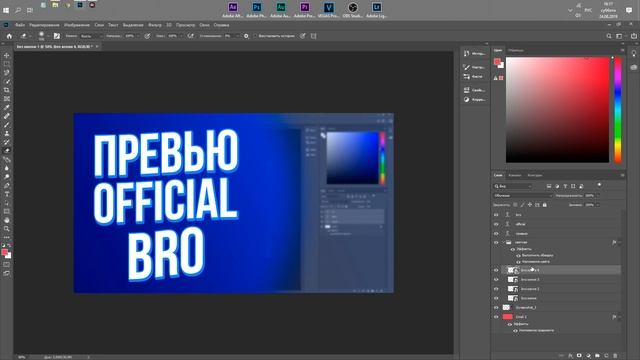Image resolution: width=640 pixels, height=360 pixels.
Task: Click the hue slider in Color panel
Action: [618, 110]
